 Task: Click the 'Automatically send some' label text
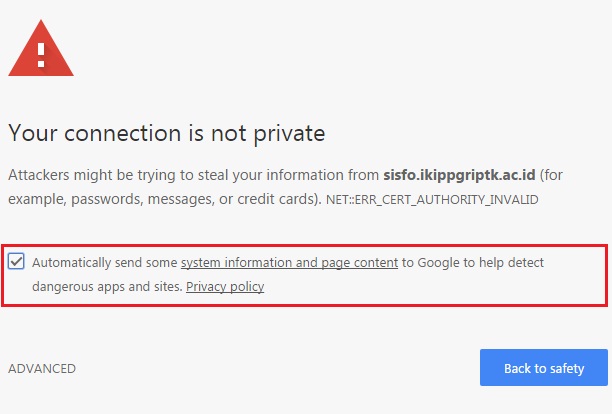coord(105,262)
